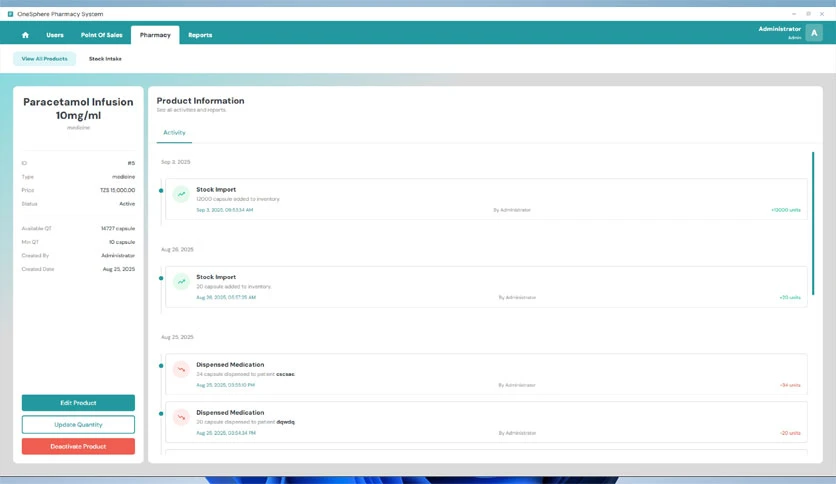Click dispensed icon for patient cscsac

point(181,369)
